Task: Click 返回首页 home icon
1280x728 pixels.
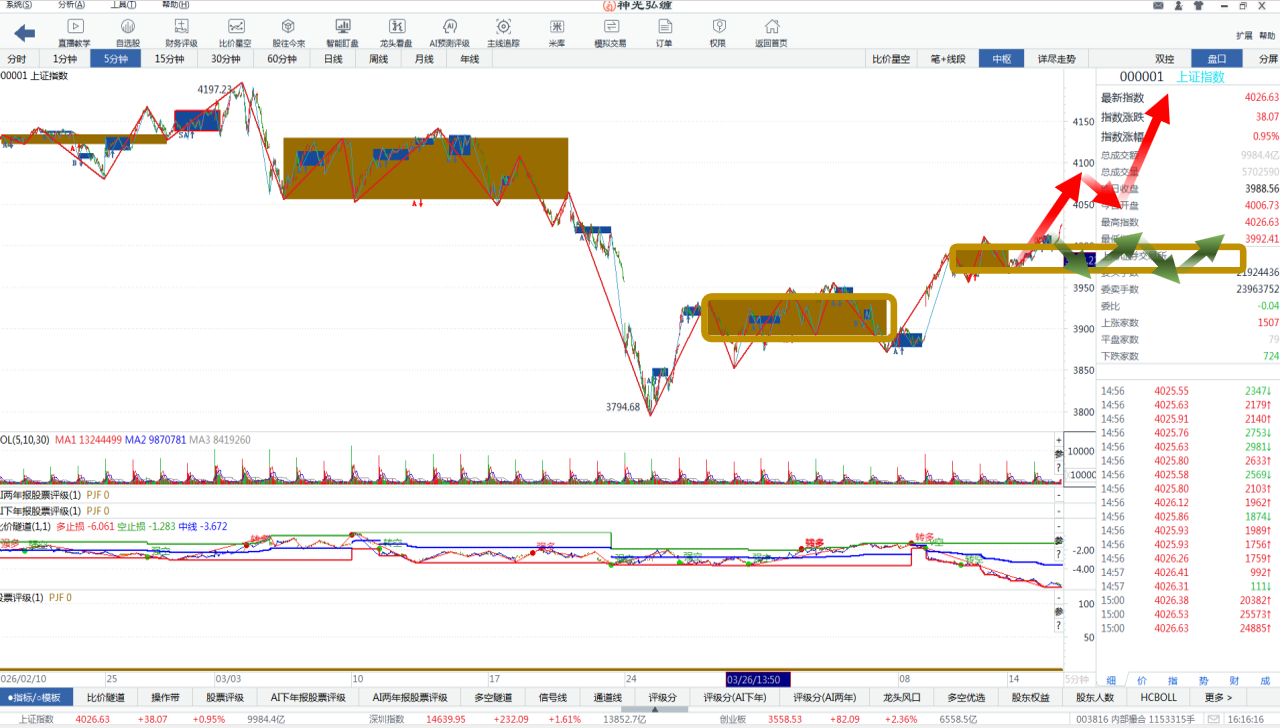Action: pos(771,32)
